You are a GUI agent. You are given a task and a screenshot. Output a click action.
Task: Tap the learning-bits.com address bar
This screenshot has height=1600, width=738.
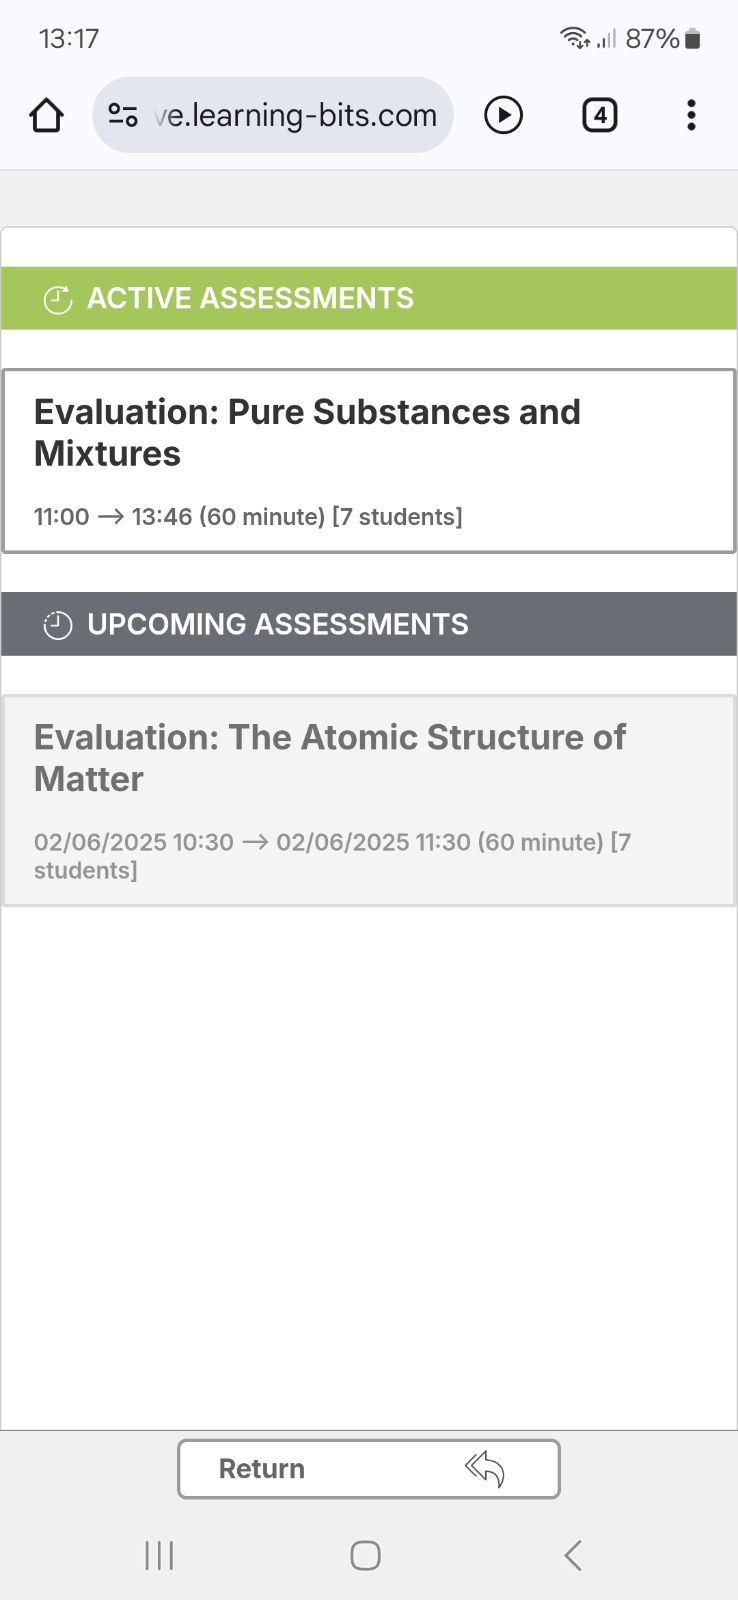click(295, 116)
